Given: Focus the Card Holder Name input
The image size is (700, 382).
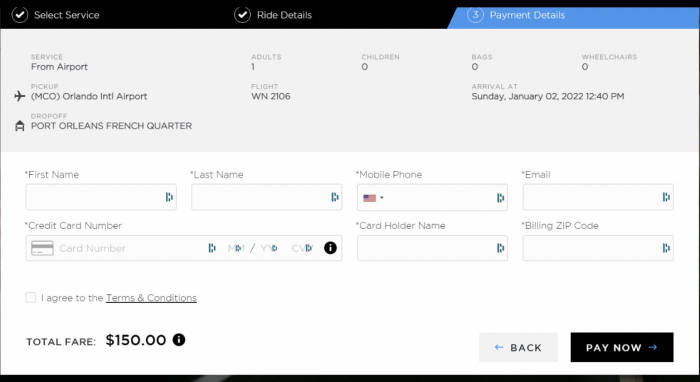Looking at the screenshot, I should click(432, 248).
